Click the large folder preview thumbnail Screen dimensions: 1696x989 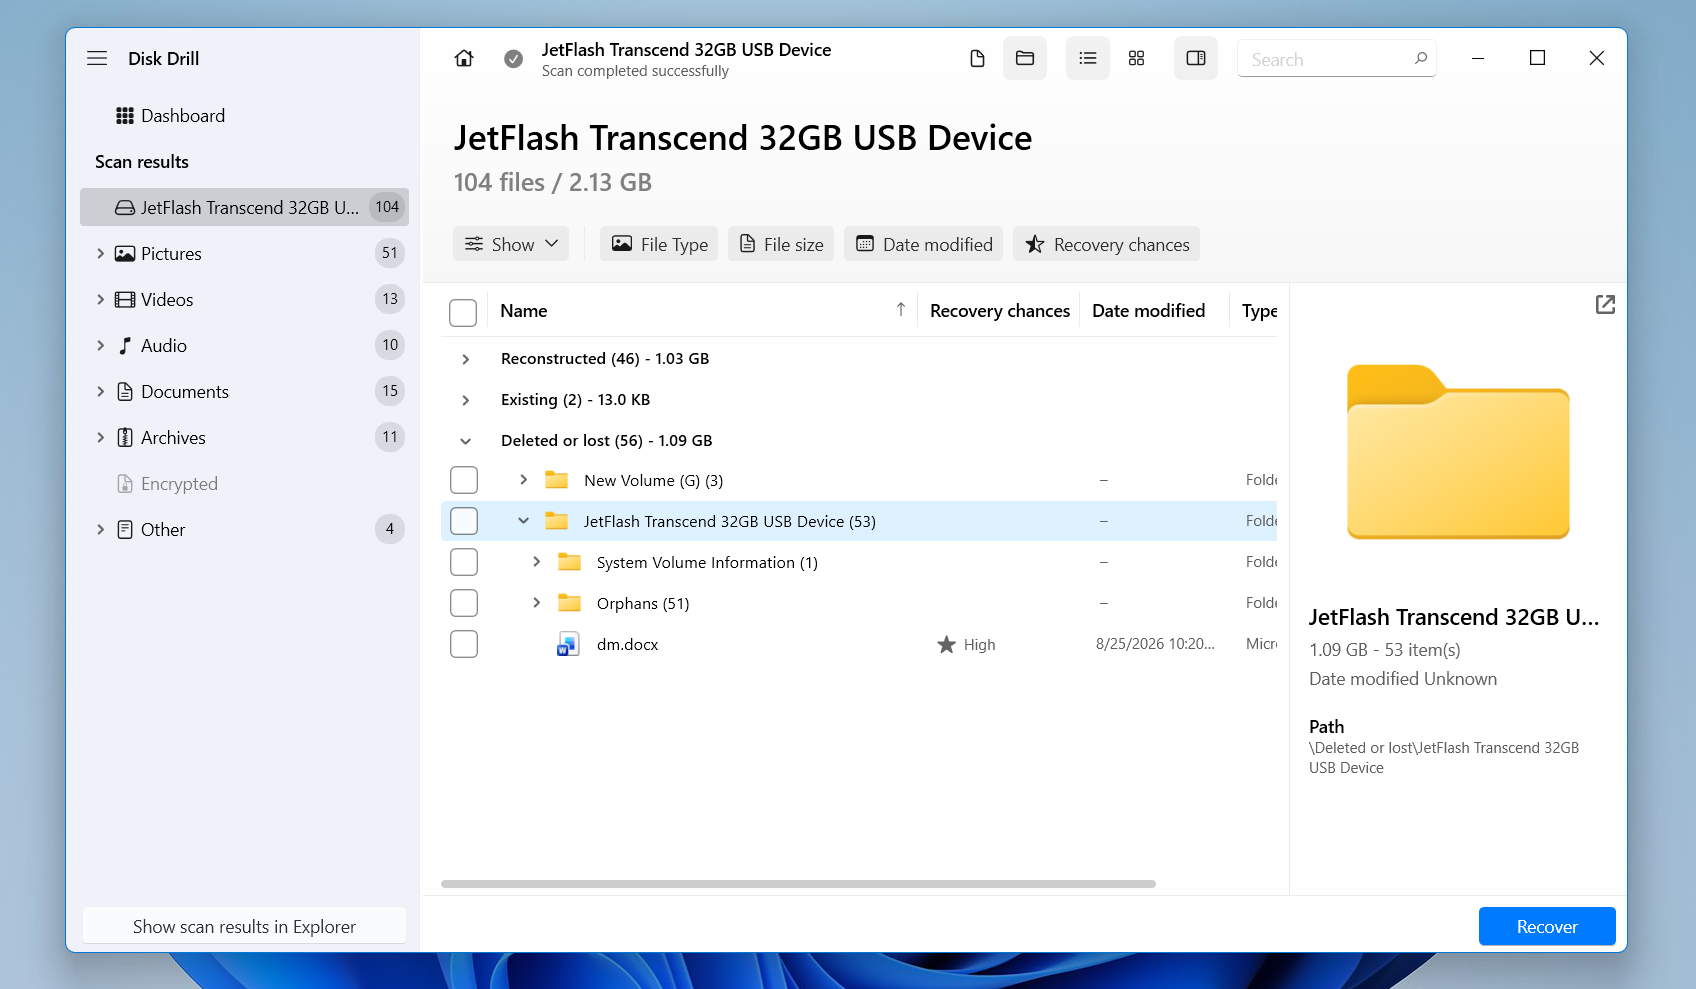[x=1458, y=452]
